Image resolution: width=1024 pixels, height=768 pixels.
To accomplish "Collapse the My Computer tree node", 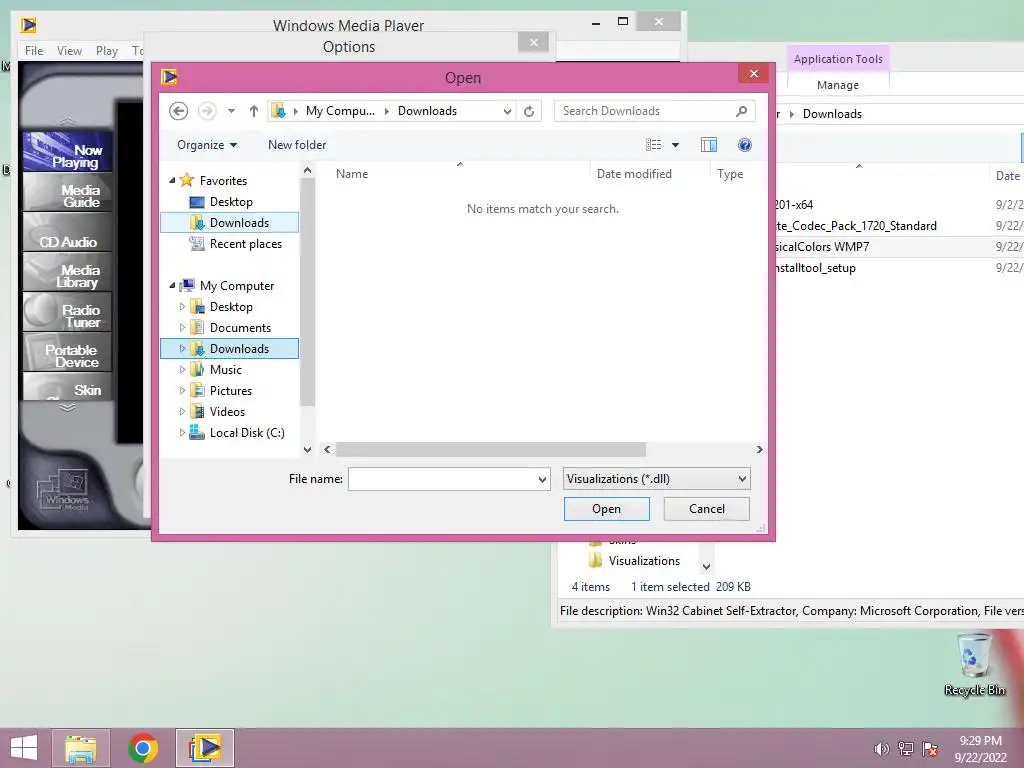I will click(172, 285).
